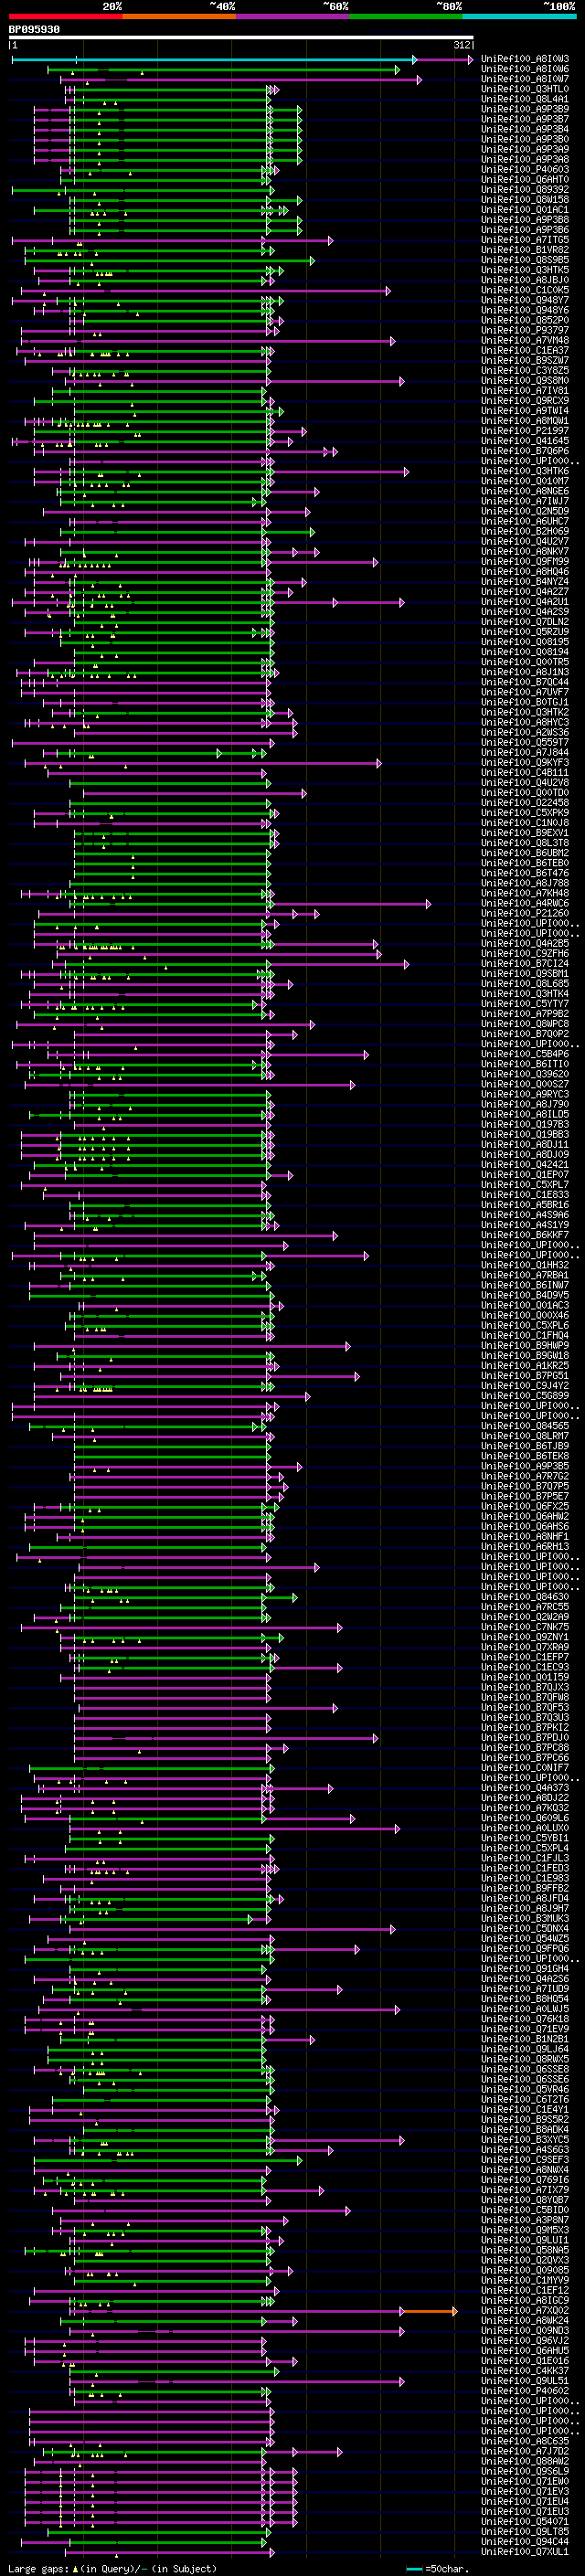Click hit label UniRef100_P21997
This screenshot has height=2576, width=585.
(525, 431)
